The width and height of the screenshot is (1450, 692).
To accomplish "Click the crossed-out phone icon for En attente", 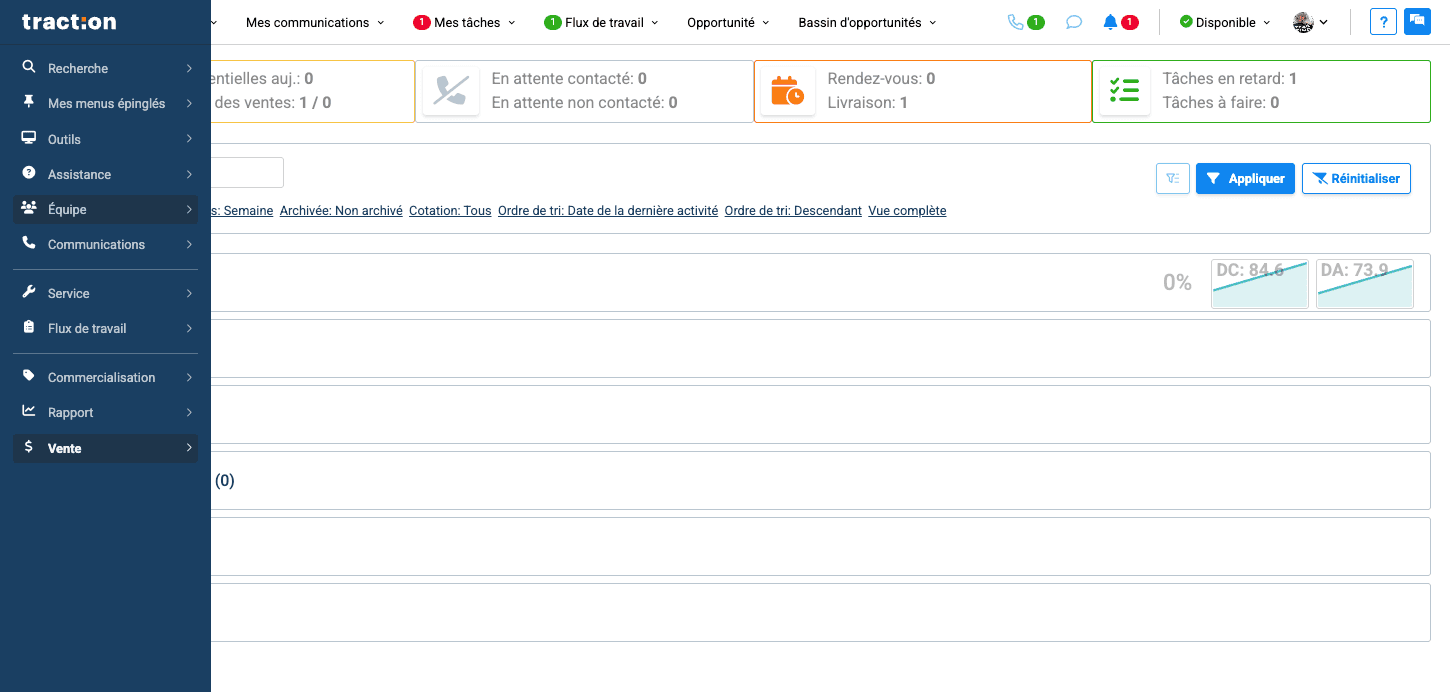I will click(450, 91).
